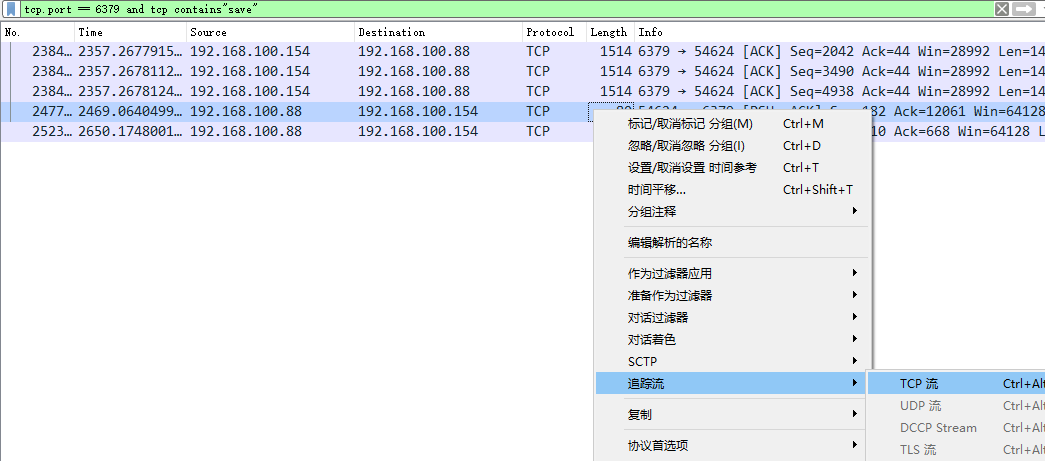The image size is (1045, 461).
Task: Sort by the Source column header
Action: click(x=270, y=32)
